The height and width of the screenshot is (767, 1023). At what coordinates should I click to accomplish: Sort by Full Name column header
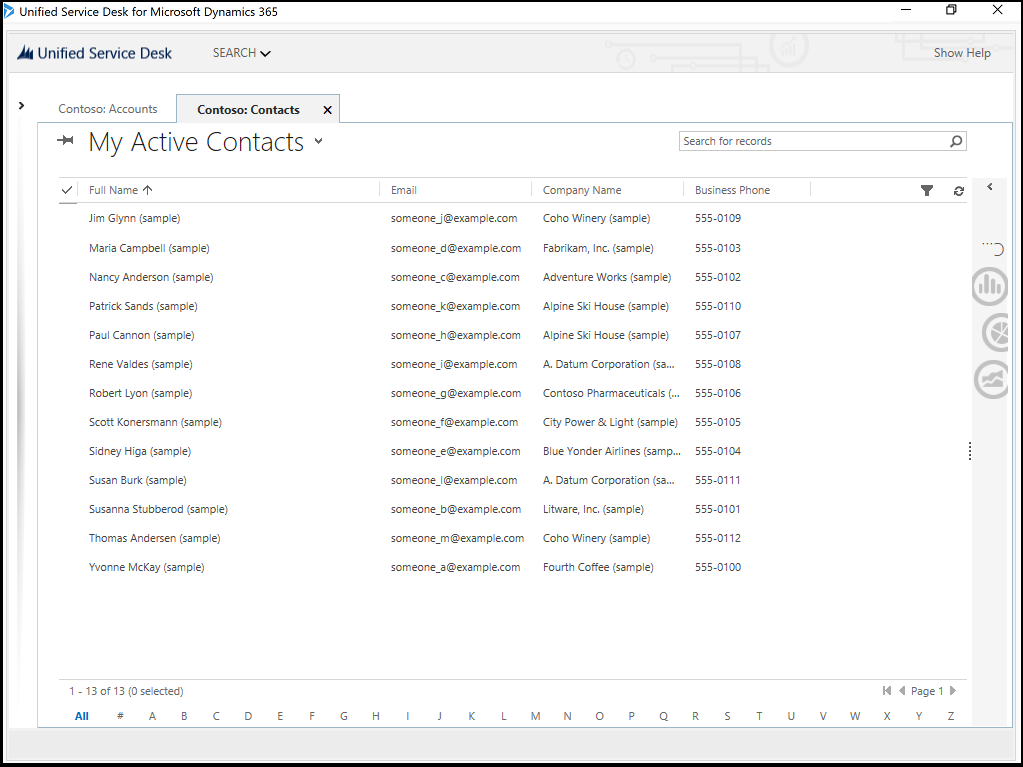(x=120, y=190)
